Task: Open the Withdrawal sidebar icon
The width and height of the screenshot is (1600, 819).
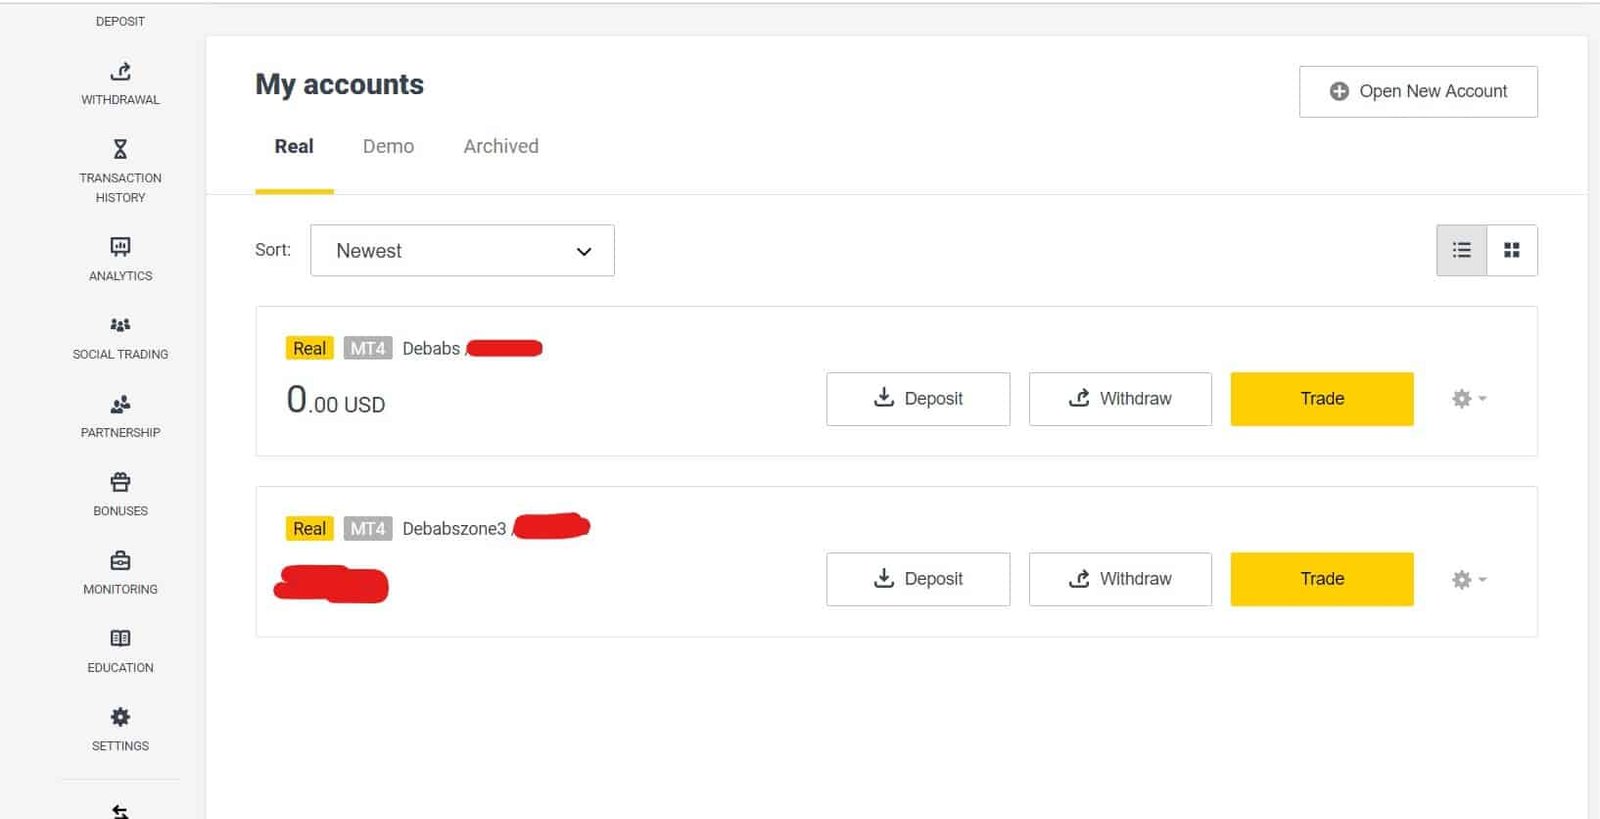Action: 120,72
